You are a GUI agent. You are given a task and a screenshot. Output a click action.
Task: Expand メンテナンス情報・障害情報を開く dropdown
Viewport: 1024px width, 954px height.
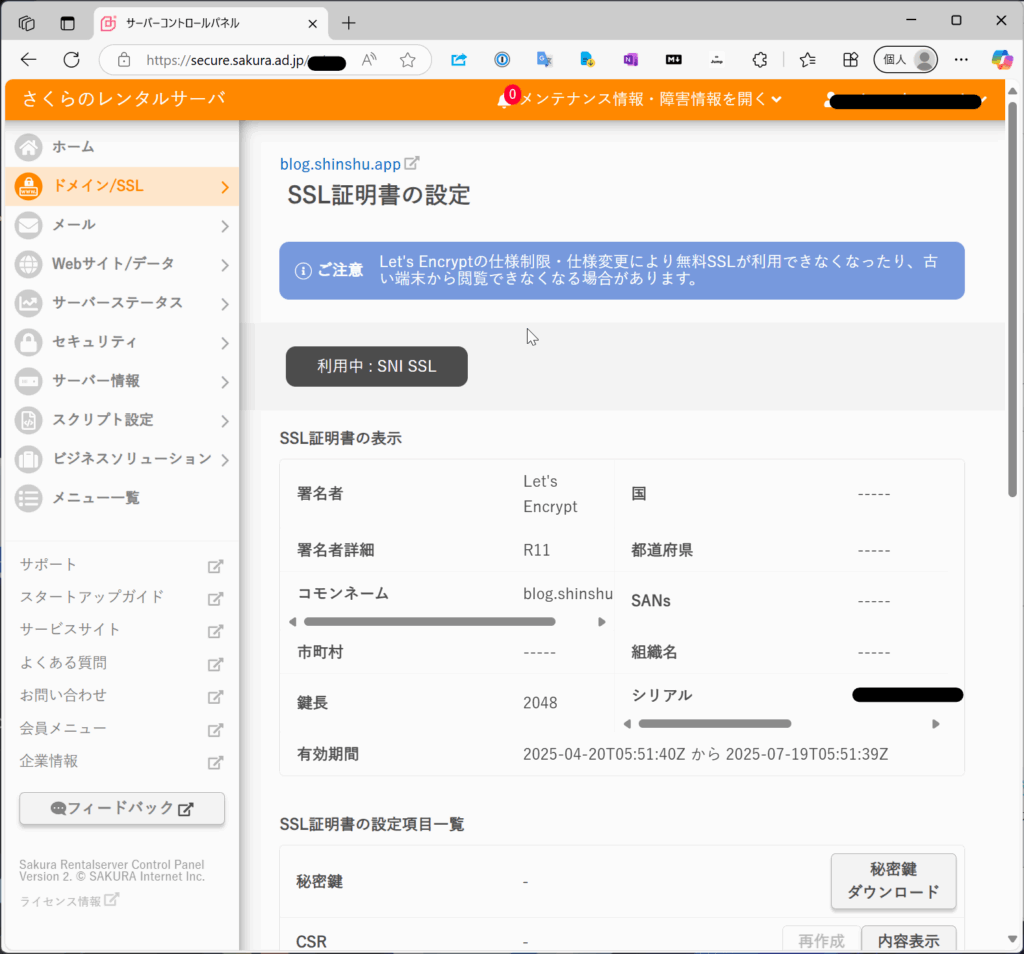640,99
